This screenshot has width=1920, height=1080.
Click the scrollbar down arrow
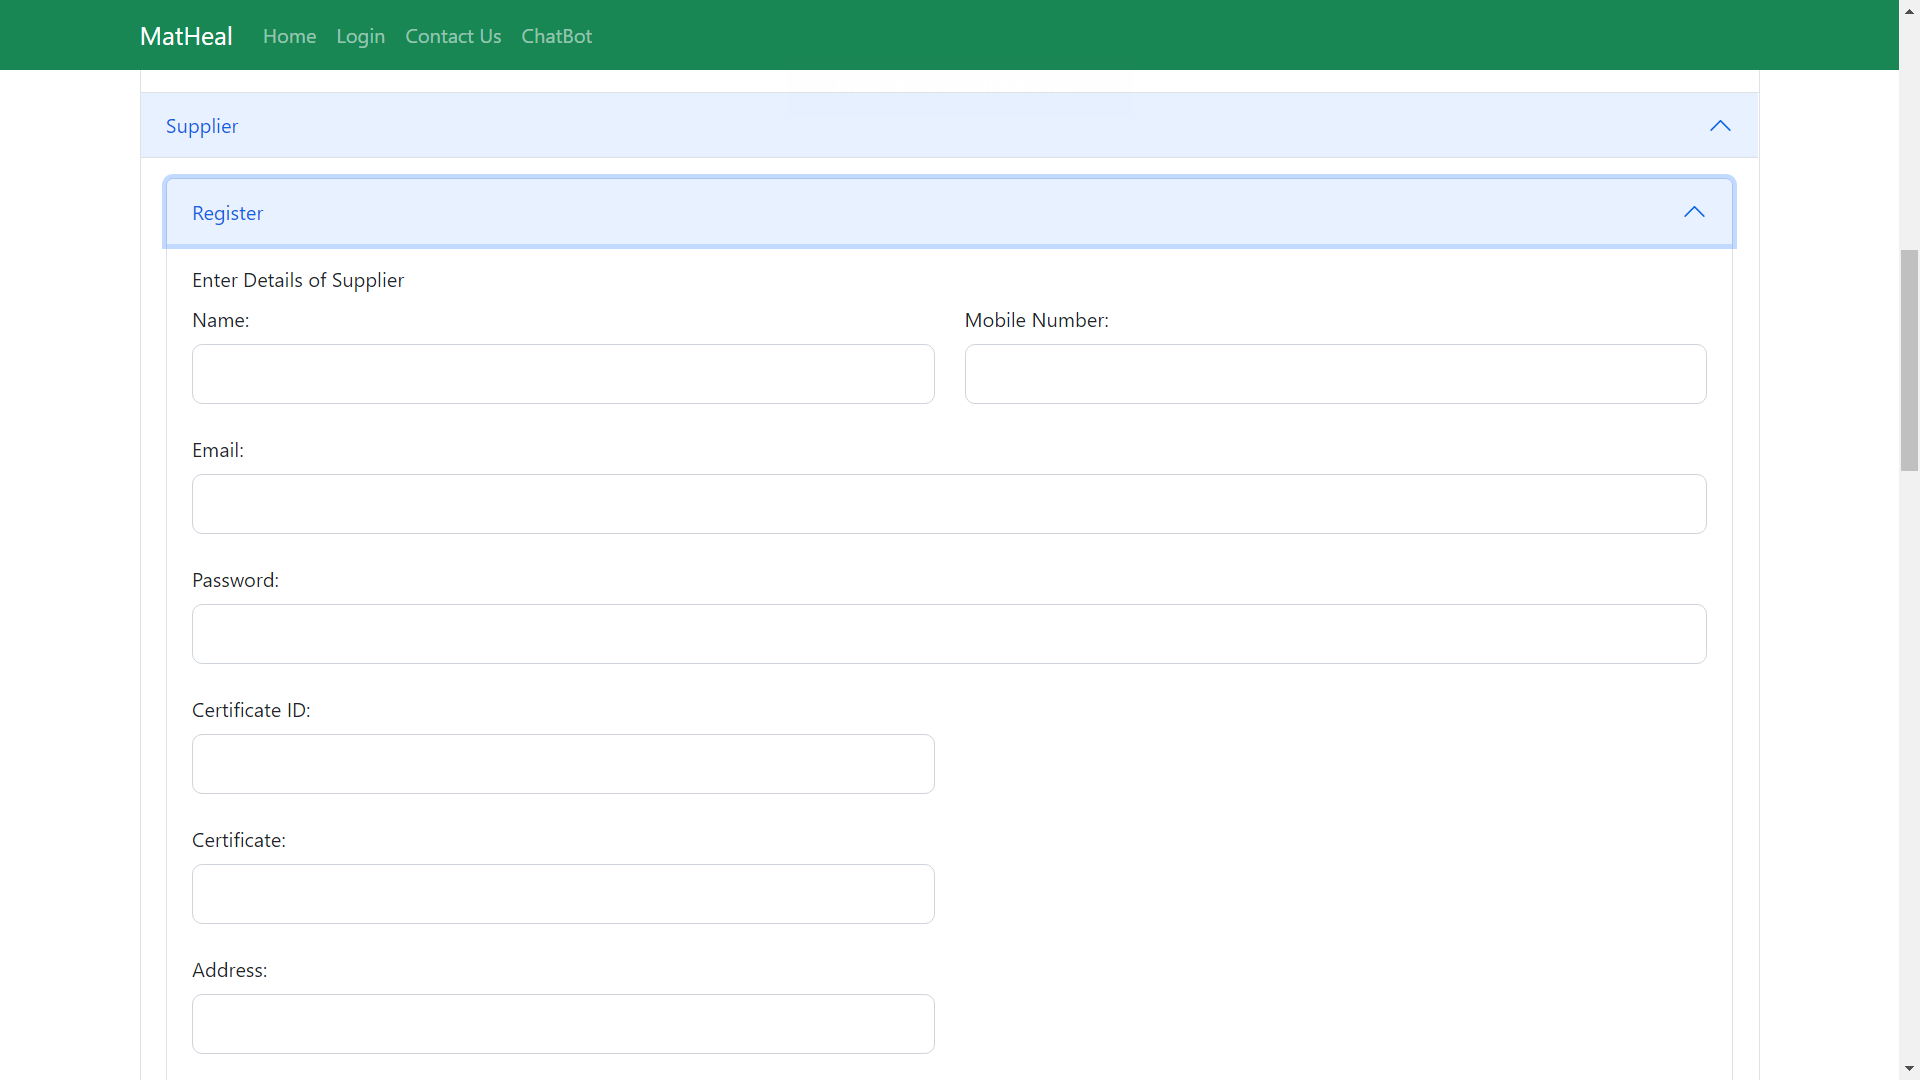coord(1909,1069)
